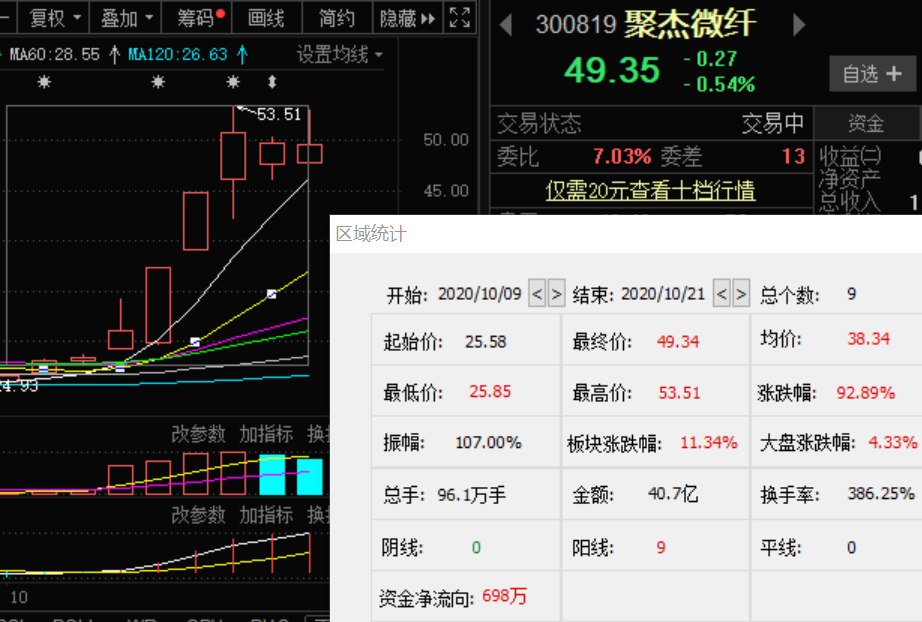Switch to 简约 simple mode
The width and height of the screenshot is (922, 622).
tap(337, 18)
